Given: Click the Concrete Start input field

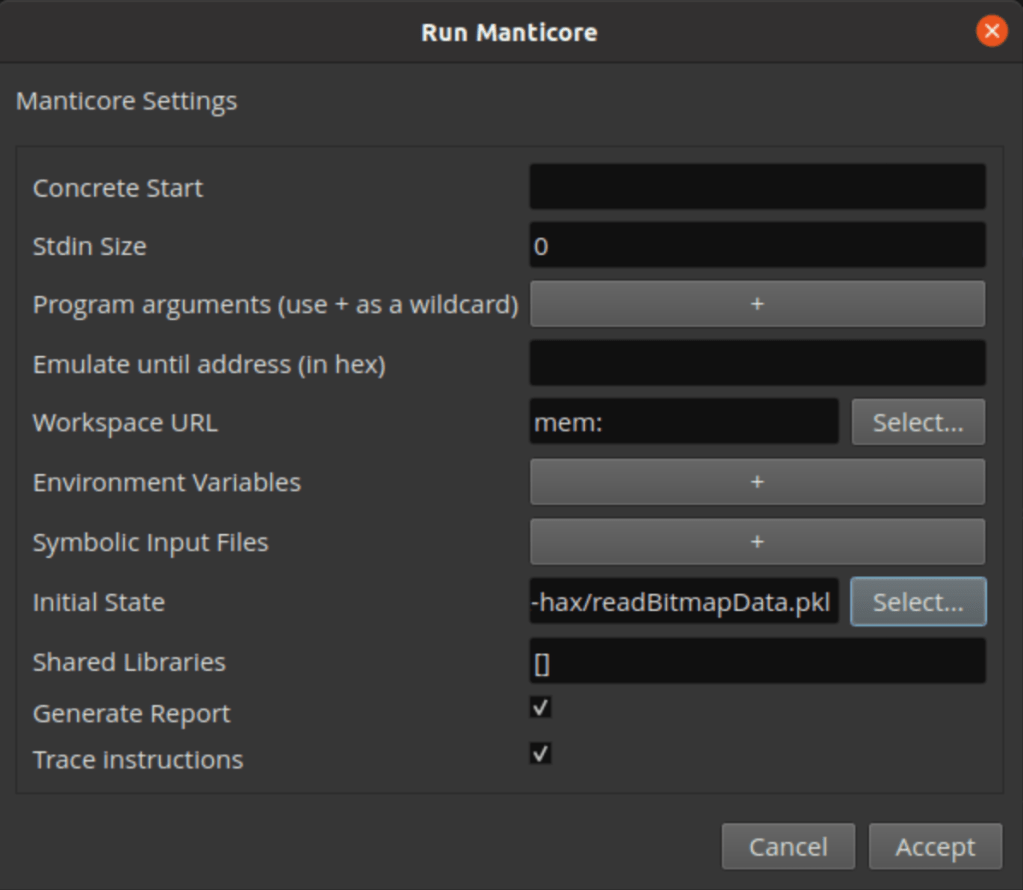Looking at the screenshot, I should coord(757,187).
